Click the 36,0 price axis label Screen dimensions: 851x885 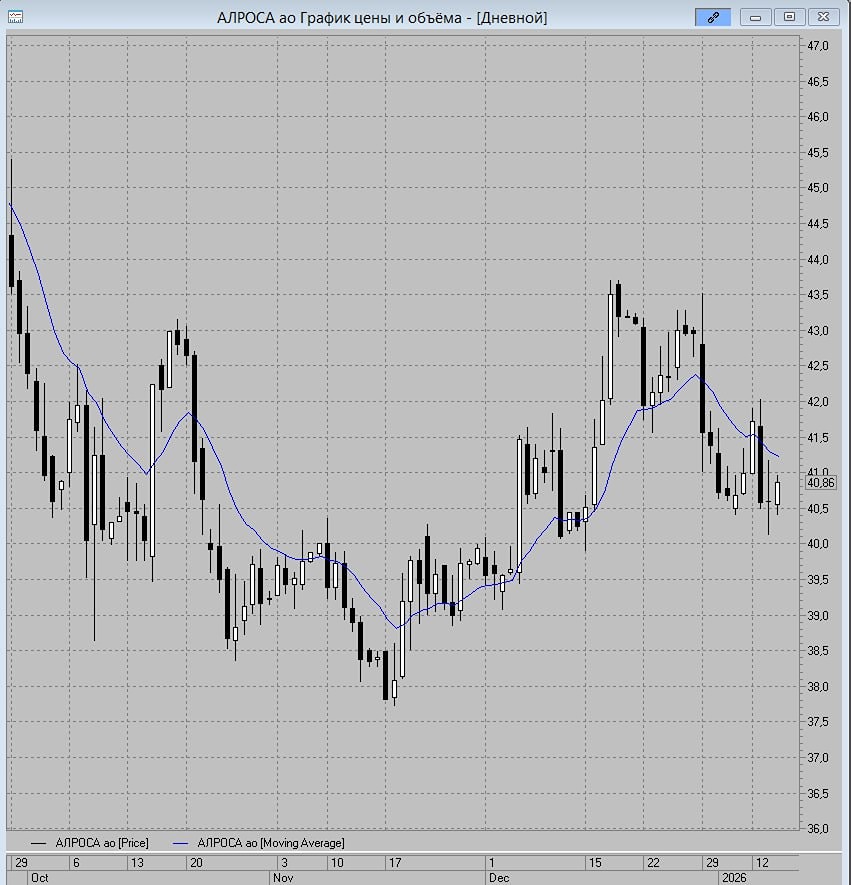point(818,829)
